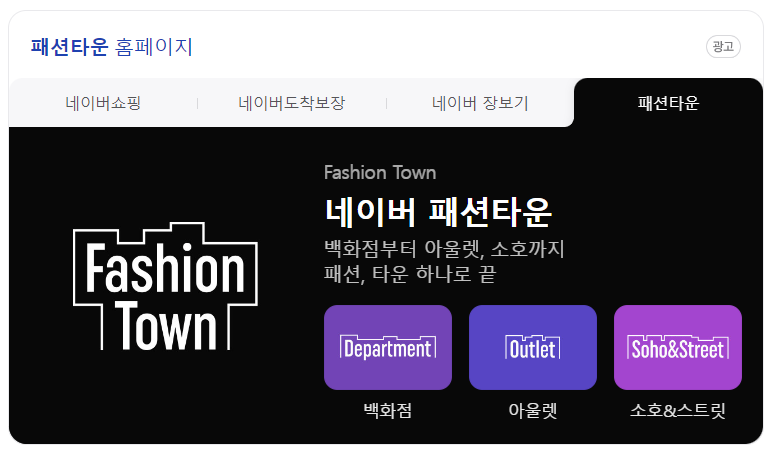The width and height of the screenshot is (775, 455).
Task: Switch to the 네이버쇼핑 tab
Action: (x=103, y=103)
